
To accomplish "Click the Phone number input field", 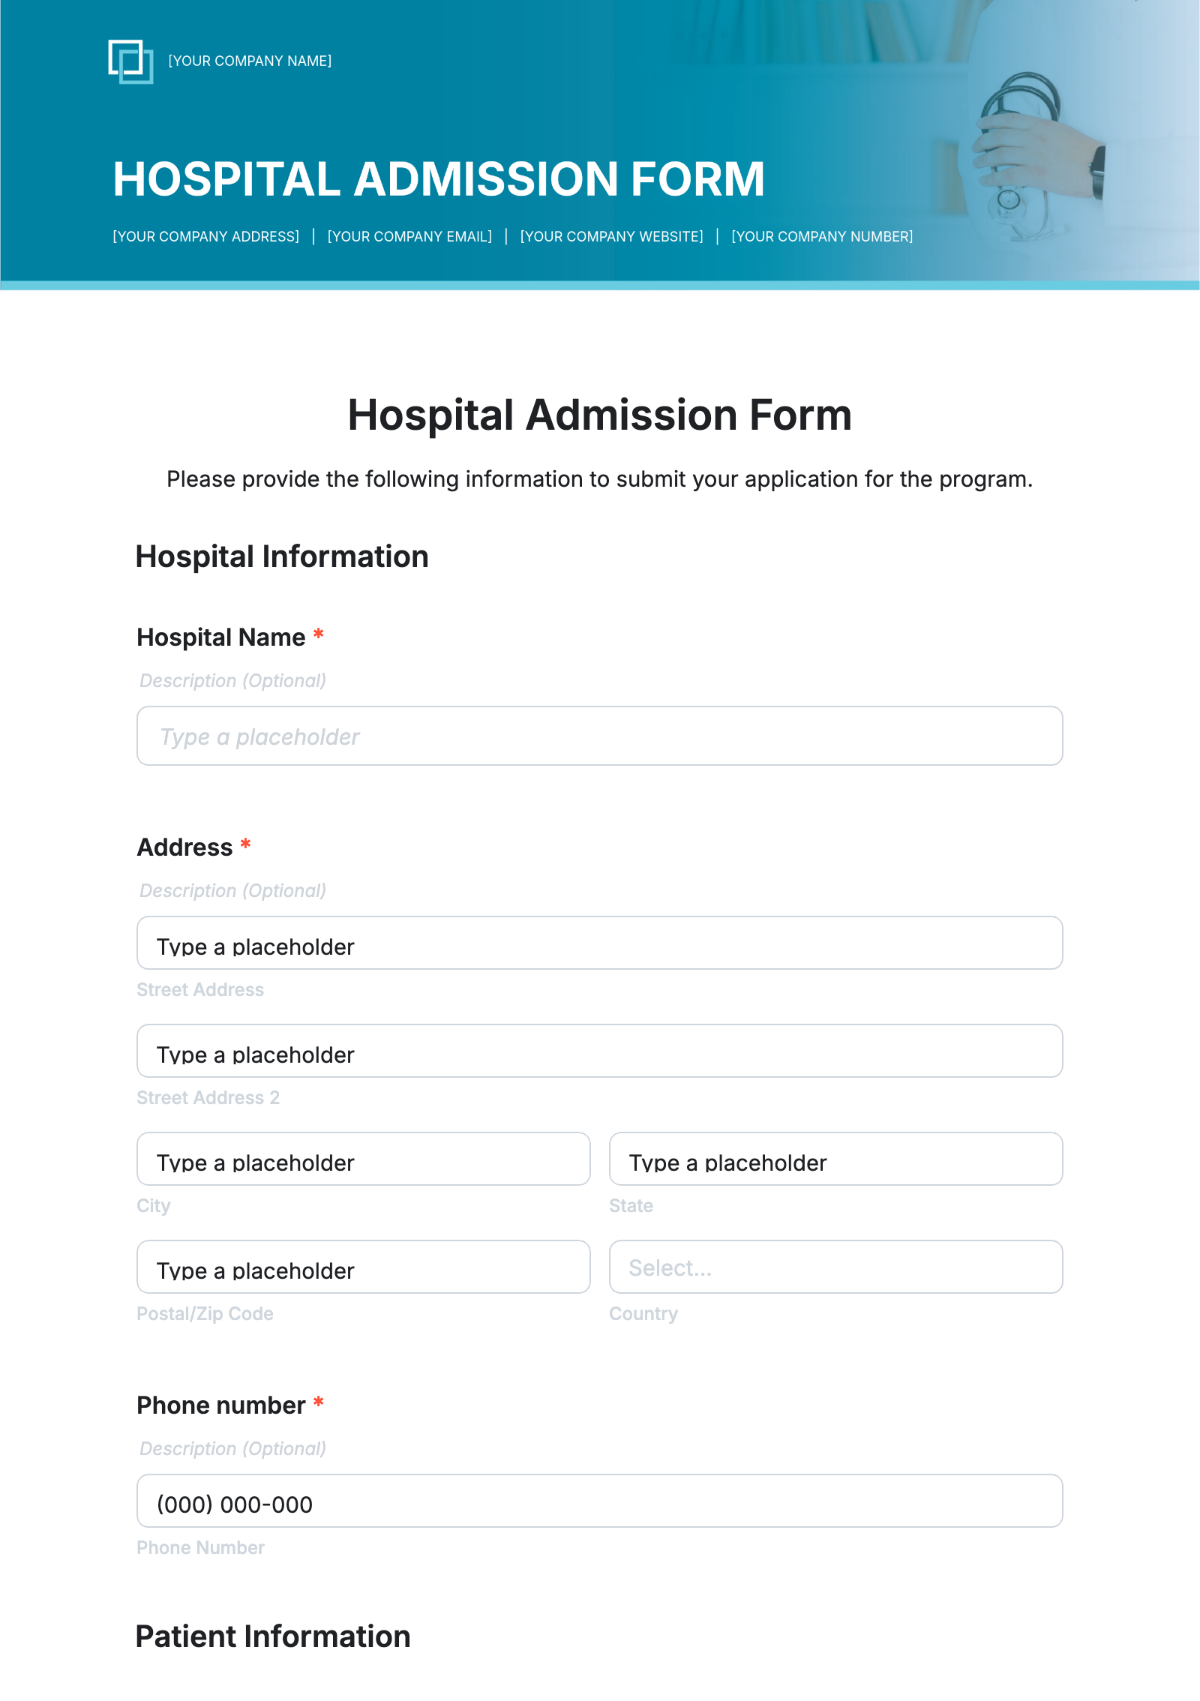I will click(599, 1501).
